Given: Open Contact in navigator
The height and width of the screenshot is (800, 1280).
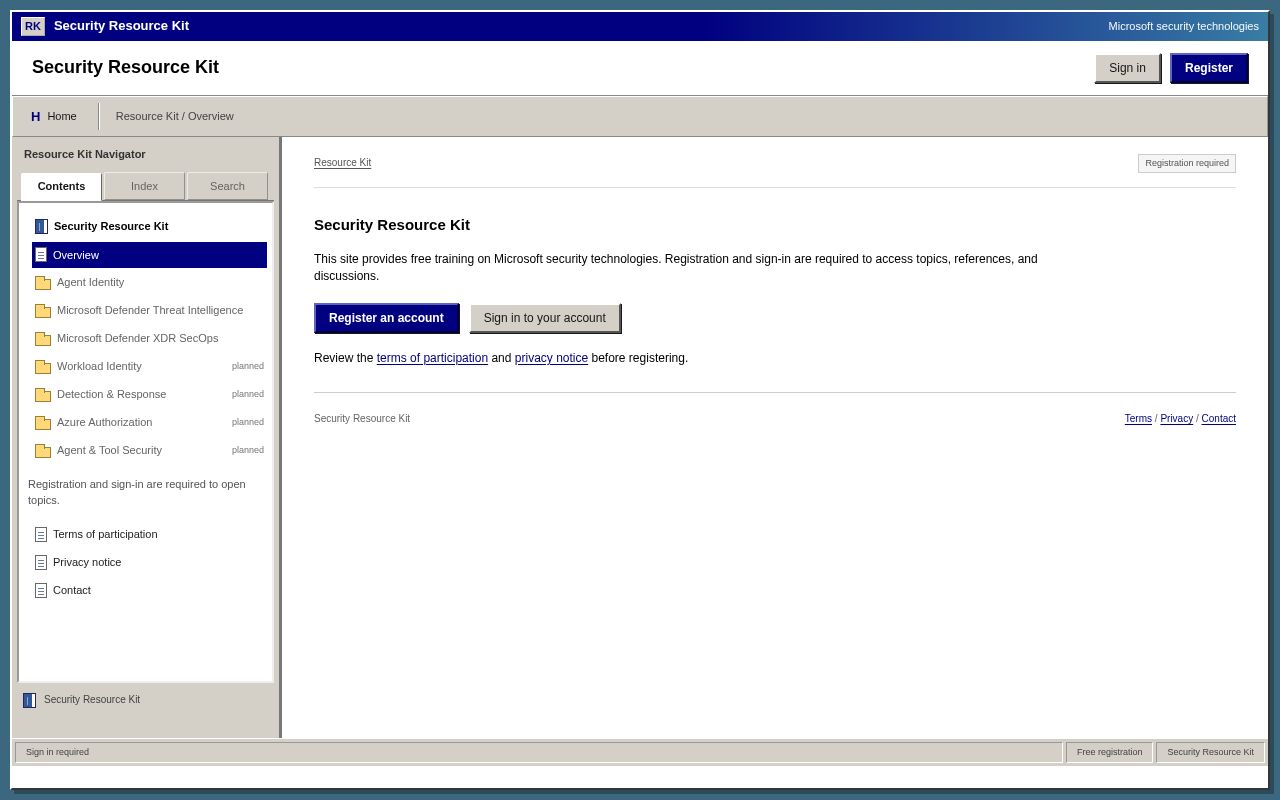Looking at the screenshot, I should click(x=72, y=590).
